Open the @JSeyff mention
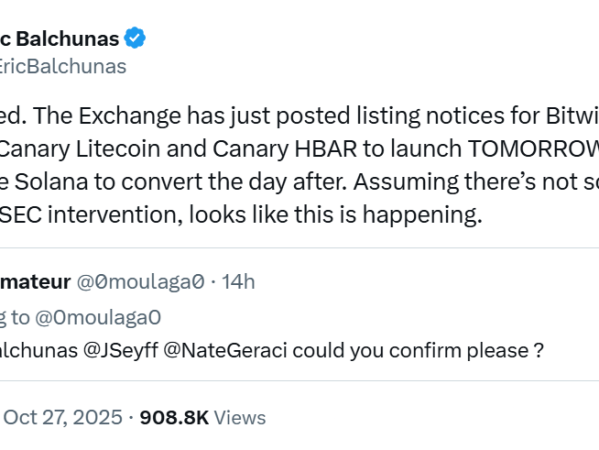This screenshot has width=599, height=450. pyautogui.click(x=121, y=351)
